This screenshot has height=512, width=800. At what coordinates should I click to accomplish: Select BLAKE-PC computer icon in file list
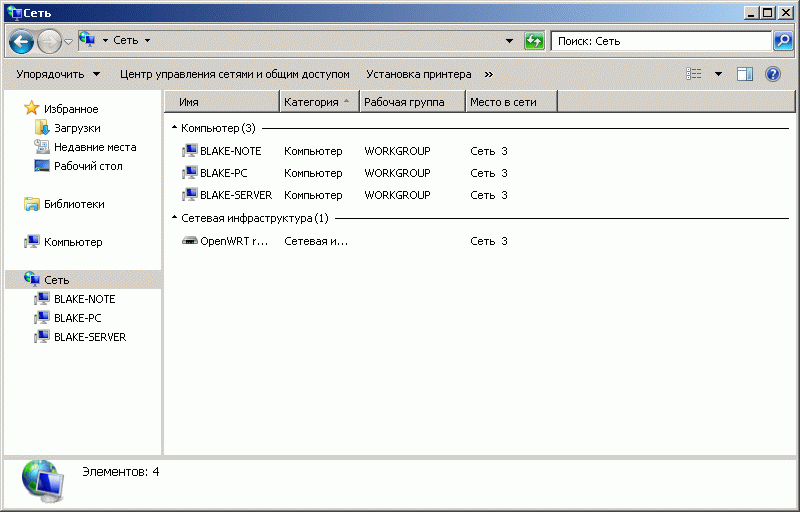point(189,172)
